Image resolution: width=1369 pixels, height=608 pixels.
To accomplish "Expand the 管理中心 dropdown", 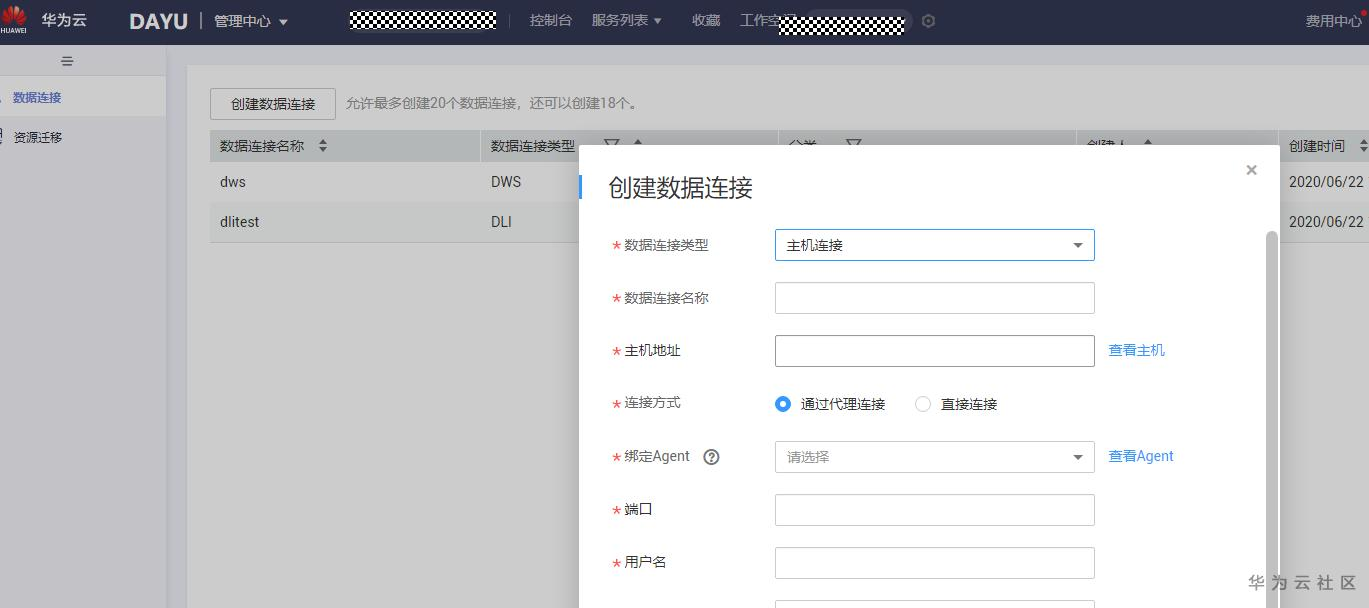I will (251, 21).
